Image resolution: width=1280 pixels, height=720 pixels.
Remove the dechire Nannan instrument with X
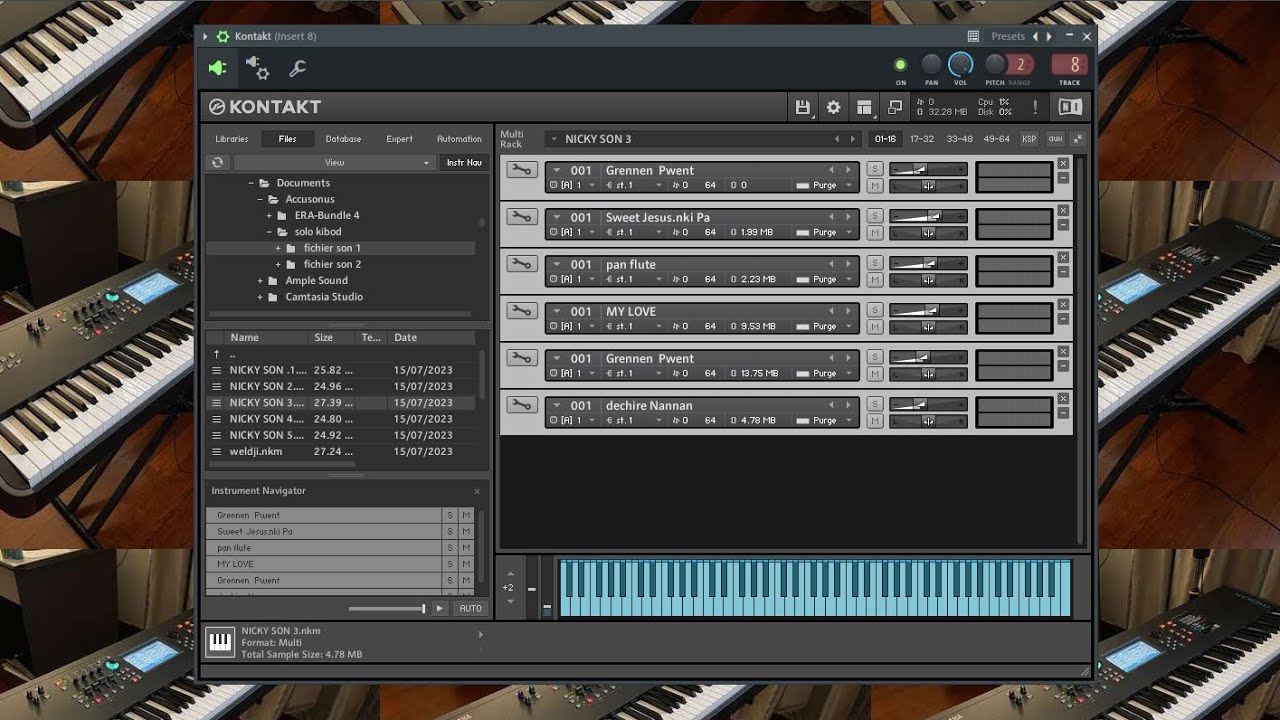pyautogui.click(x=1063, y=398)
